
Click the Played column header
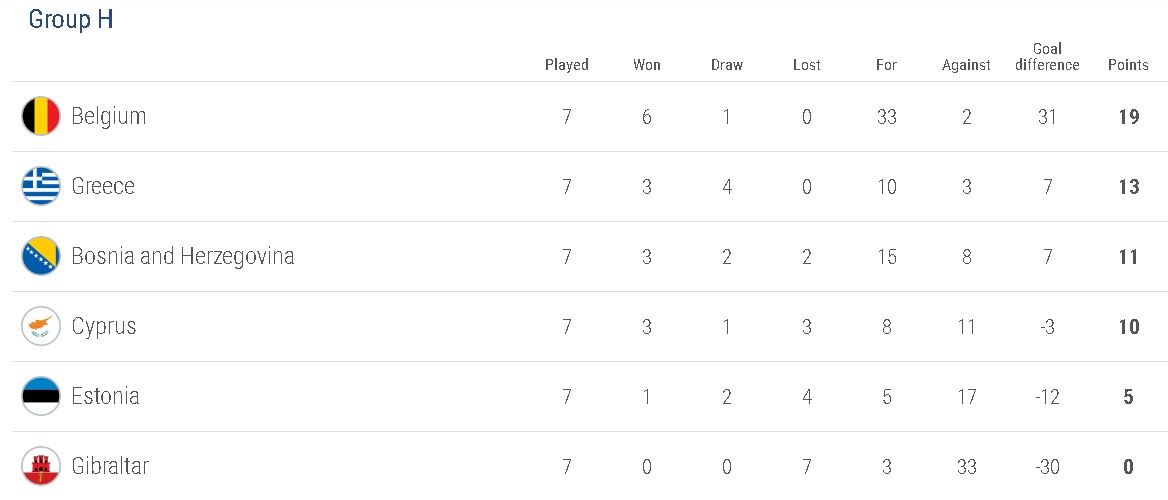567,65
